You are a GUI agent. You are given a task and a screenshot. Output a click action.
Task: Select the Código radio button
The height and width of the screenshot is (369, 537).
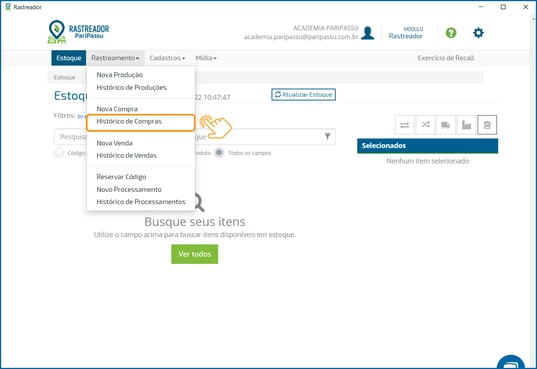point(59,153)
